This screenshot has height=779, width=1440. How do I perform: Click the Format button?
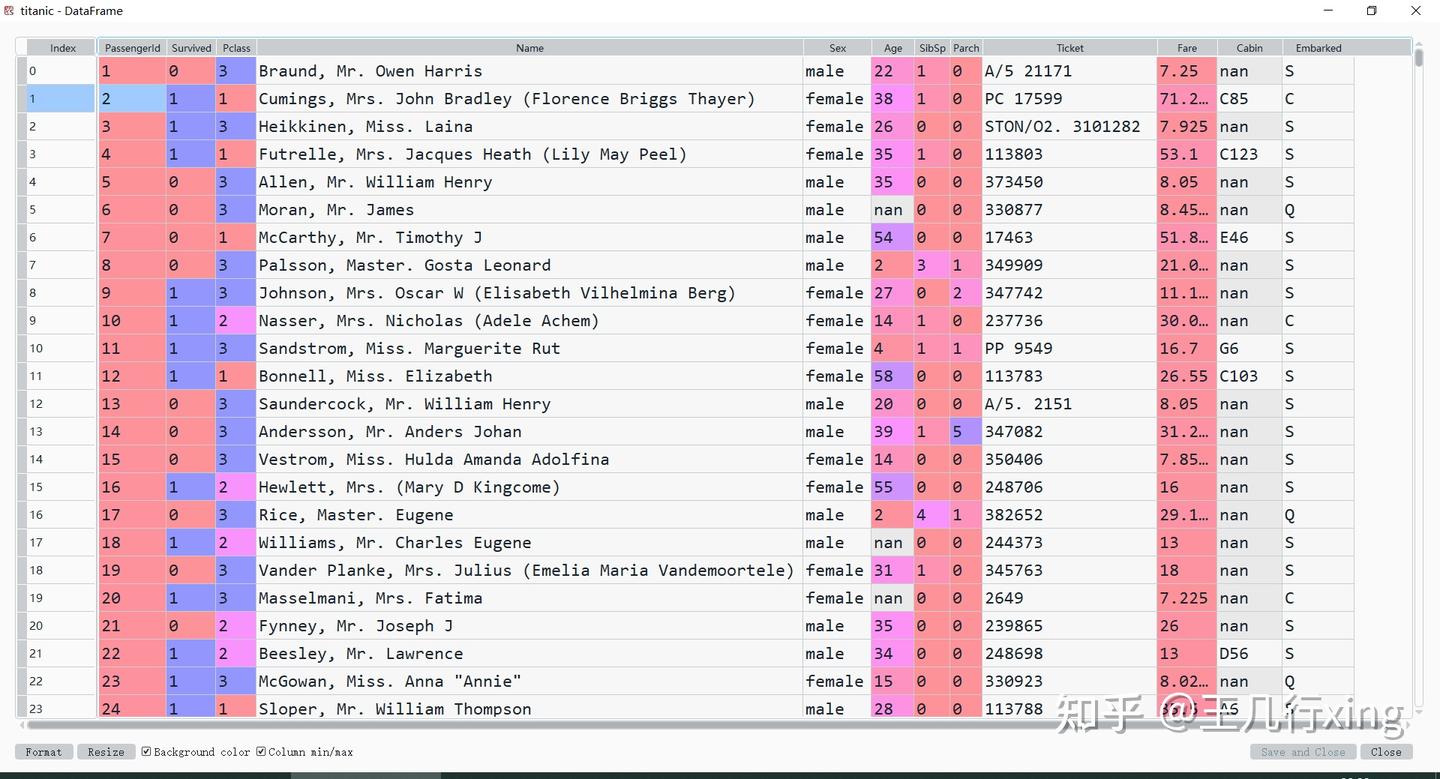[44, 752]
